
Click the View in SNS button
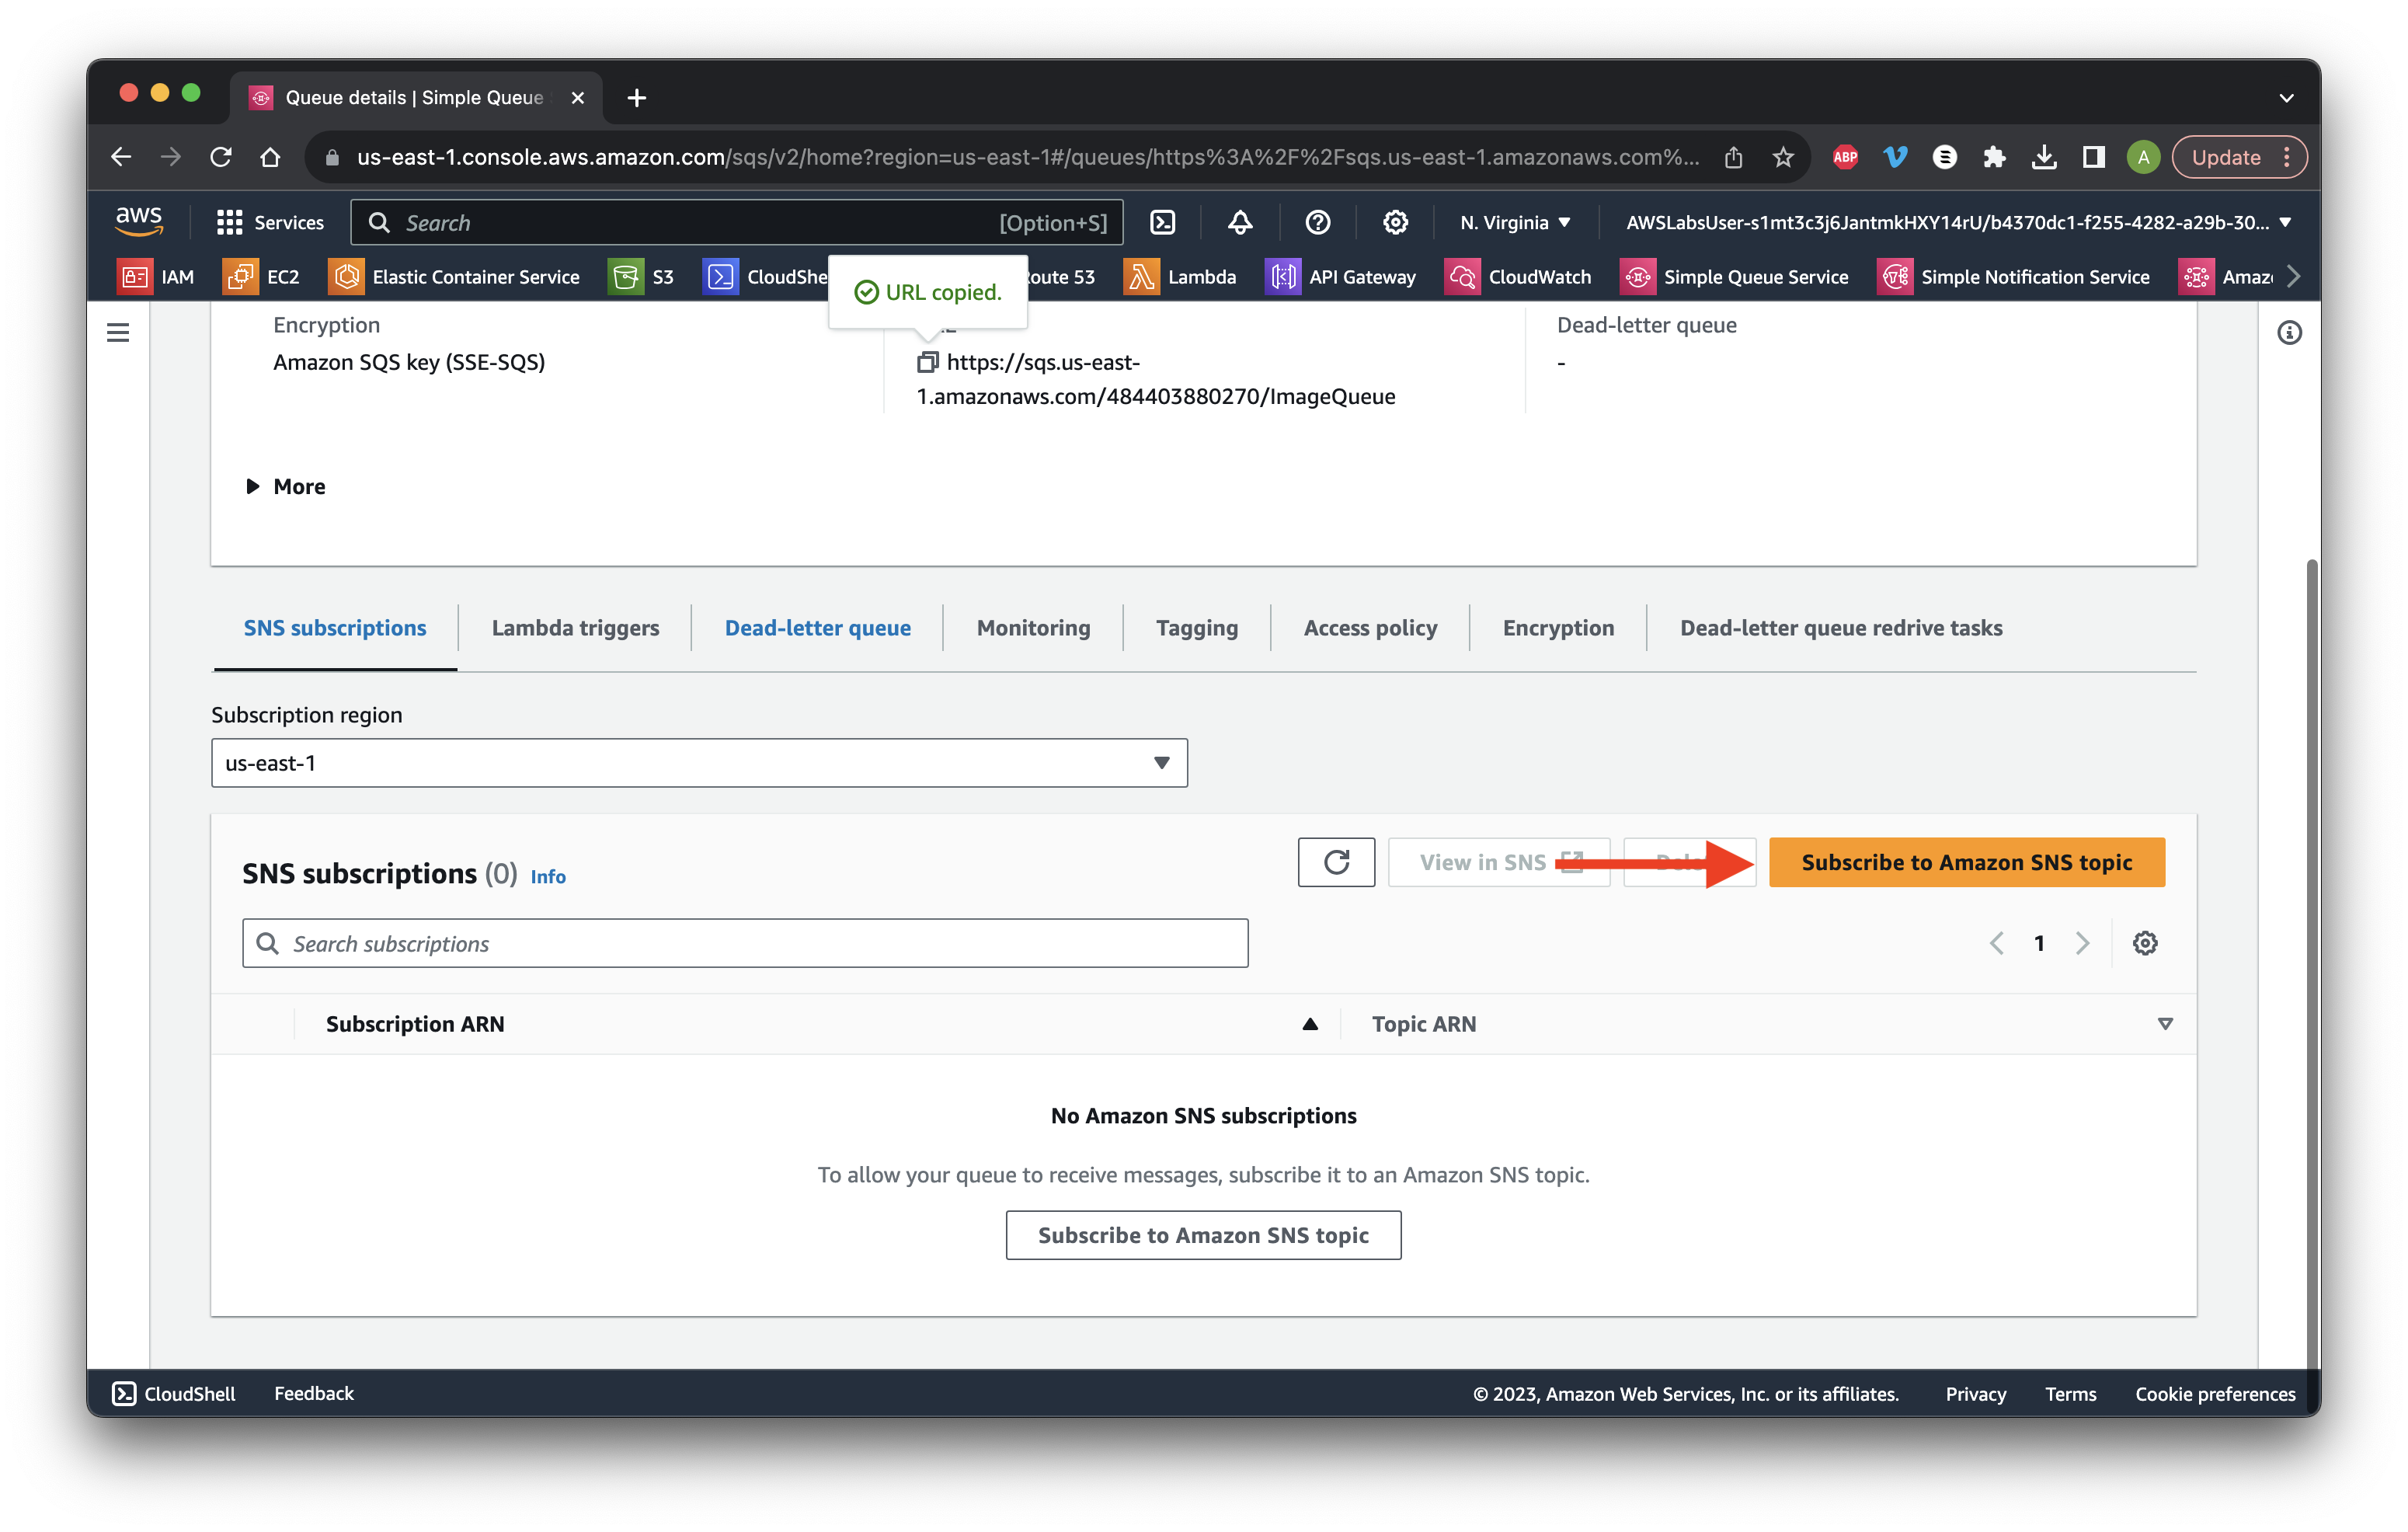pyautogui.click(x=1498, y=862)
